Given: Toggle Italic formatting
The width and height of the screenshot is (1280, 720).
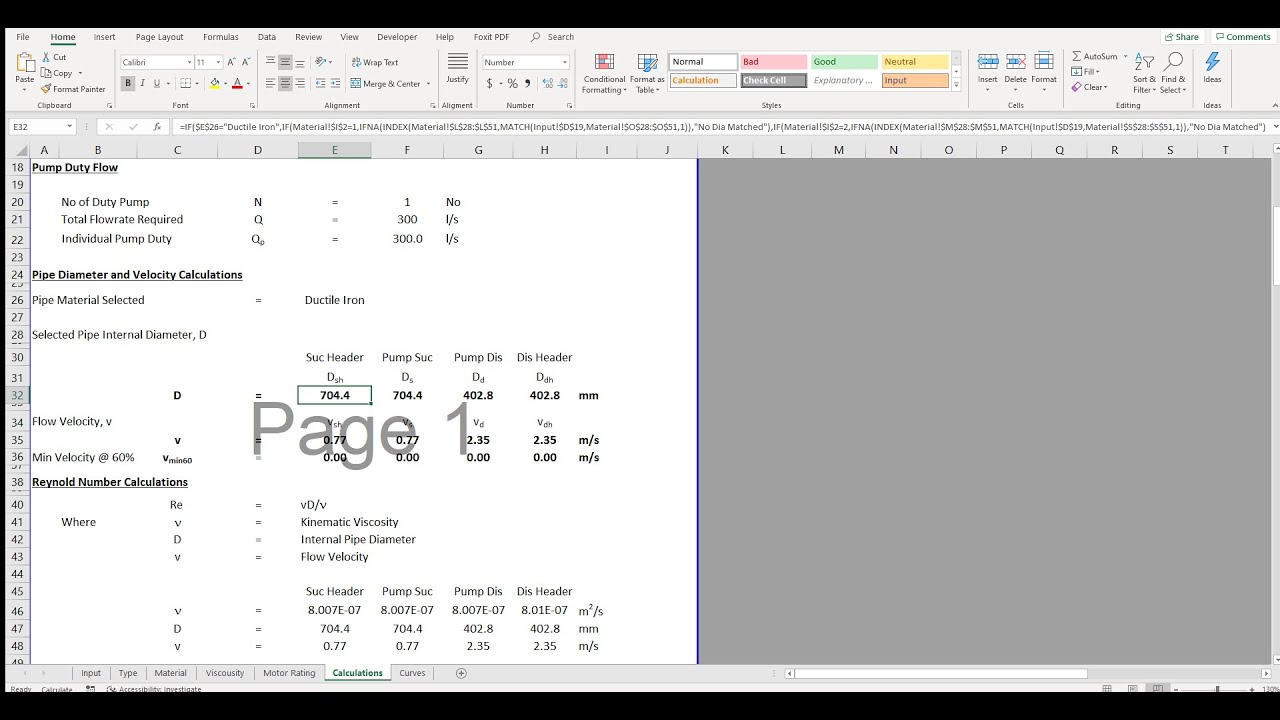Looking at the screenshot, I should (142, 84).
